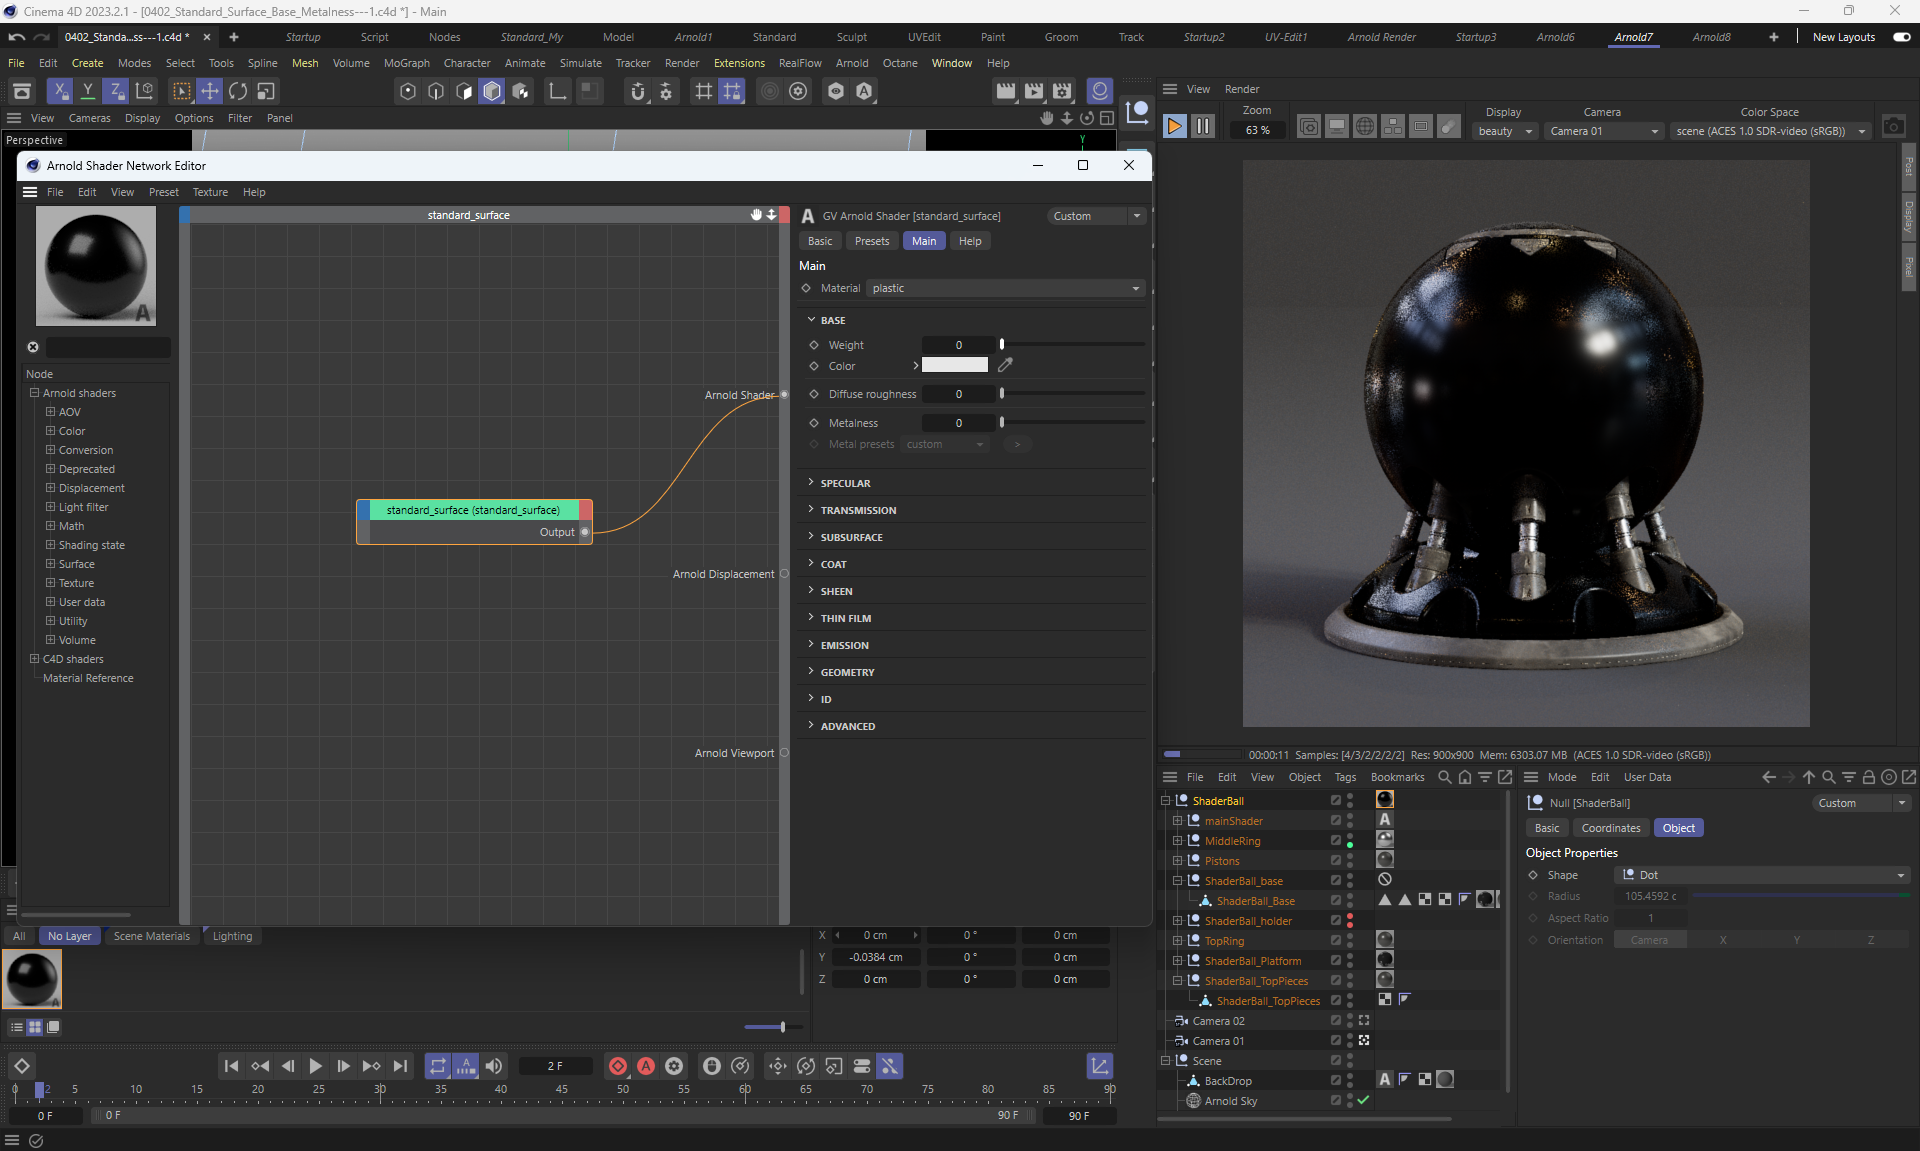Screen dimensions: 1920x1151
Task: Select the Rotate tool in toolbar
Action: [237, 91]
